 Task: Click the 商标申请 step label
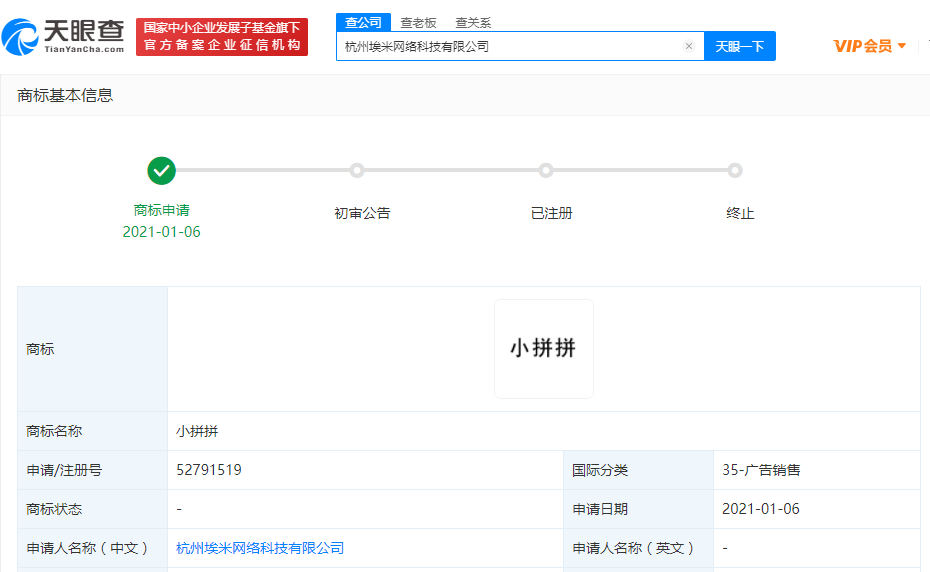click(161, 211)
